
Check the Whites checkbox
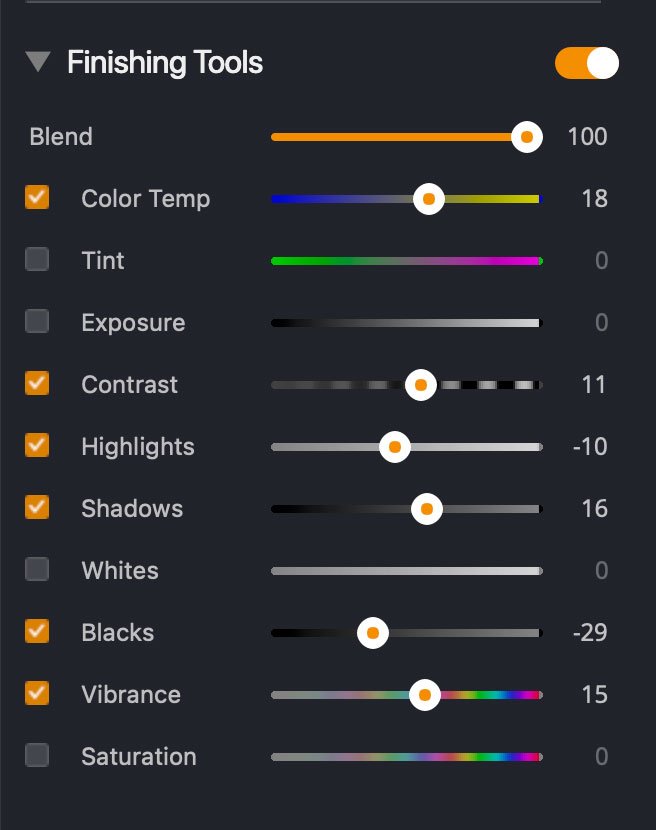tap(37, 570)
